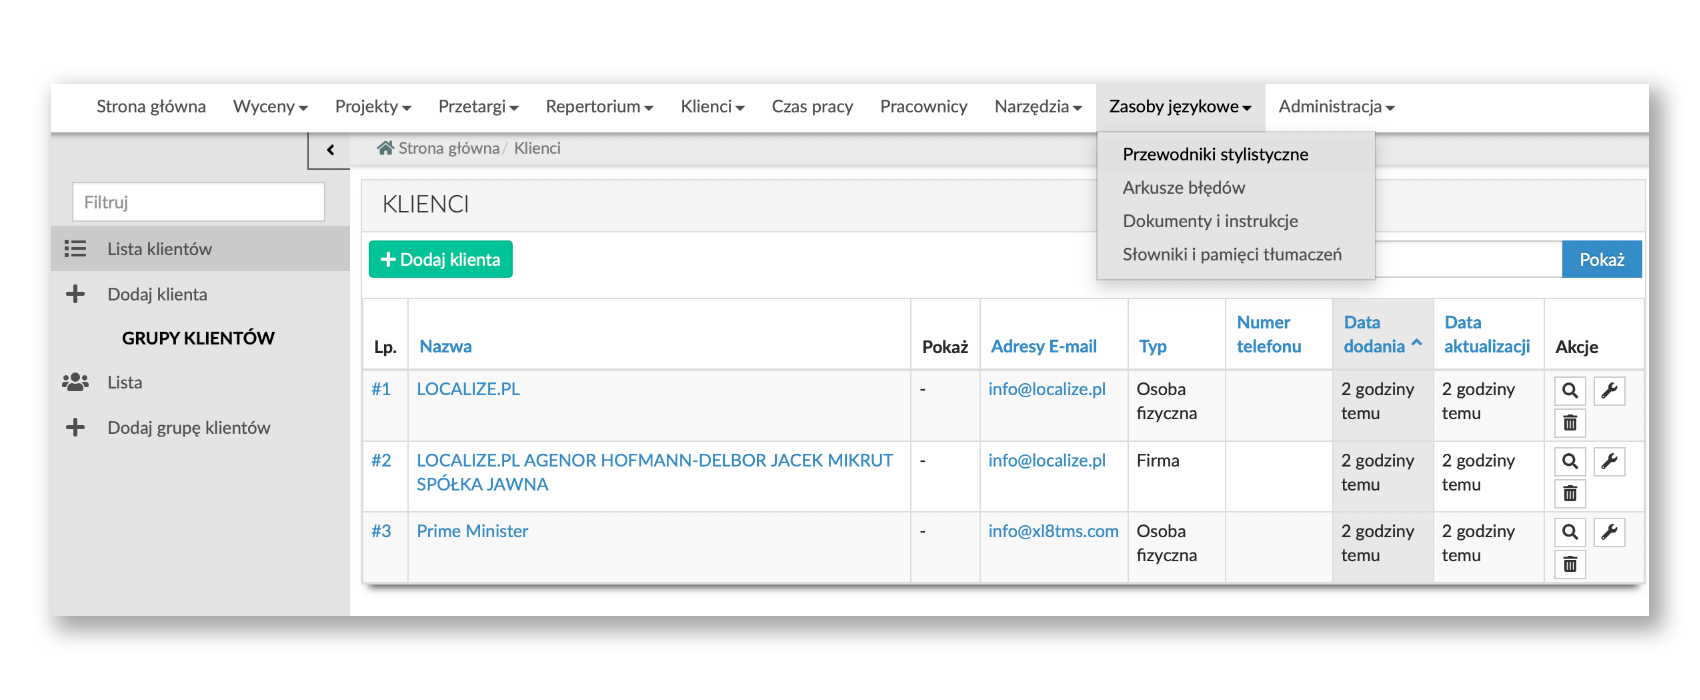Click the green Dodaj klienta button
This screenshot has width=1700, height=700.
click(x=441, y=259)
